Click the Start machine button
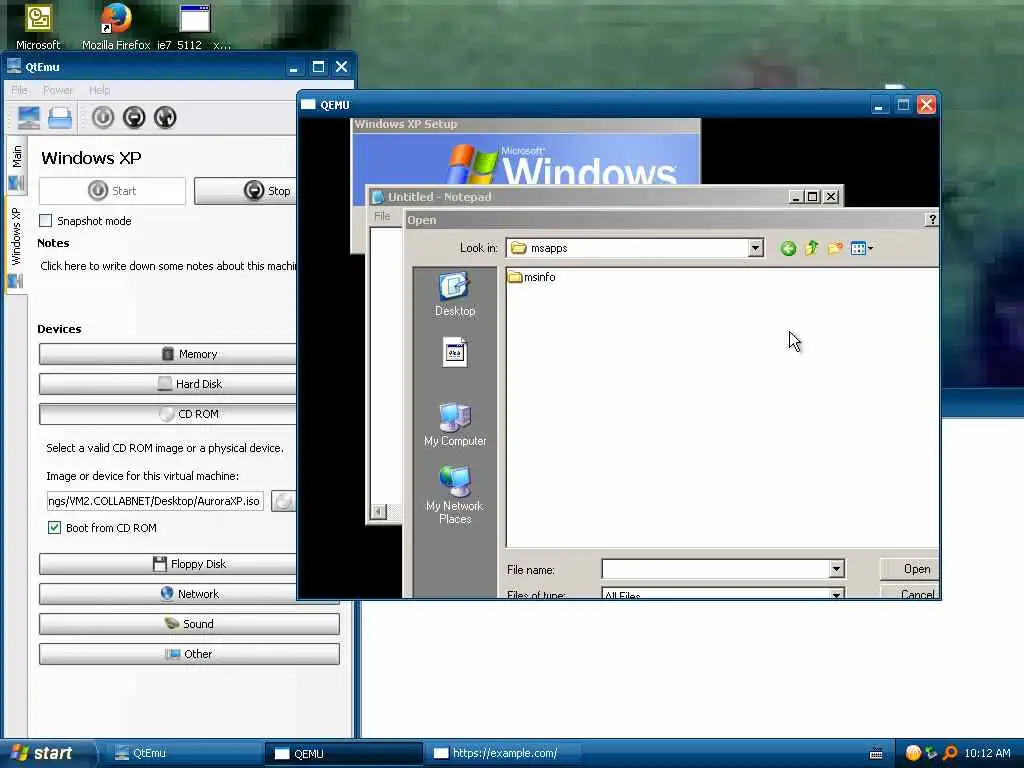The height and width of the screenshot is (768, 1024). 112,191
